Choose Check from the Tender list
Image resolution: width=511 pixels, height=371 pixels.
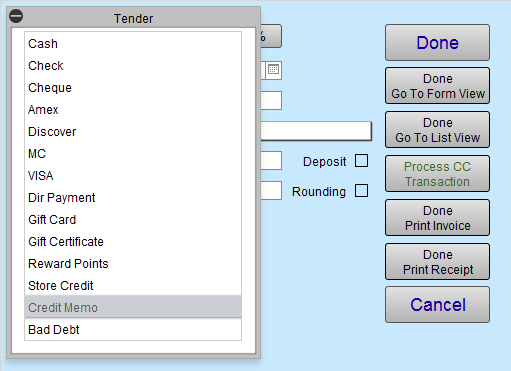(133, 66)
